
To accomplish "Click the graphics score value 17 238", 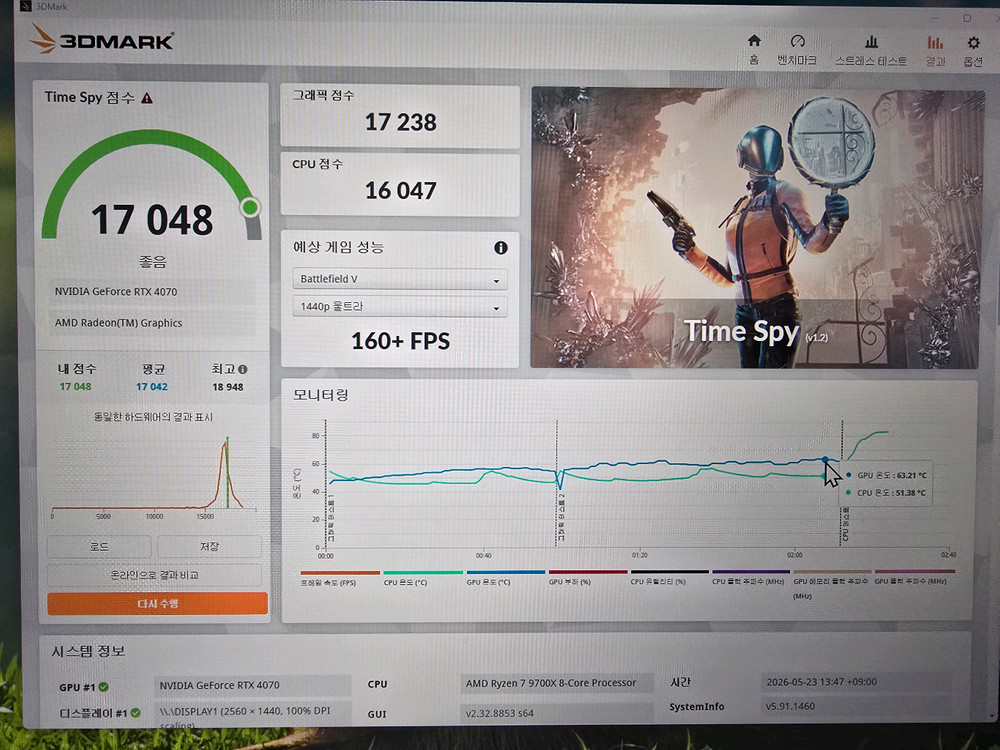I will tap(401, 122).
